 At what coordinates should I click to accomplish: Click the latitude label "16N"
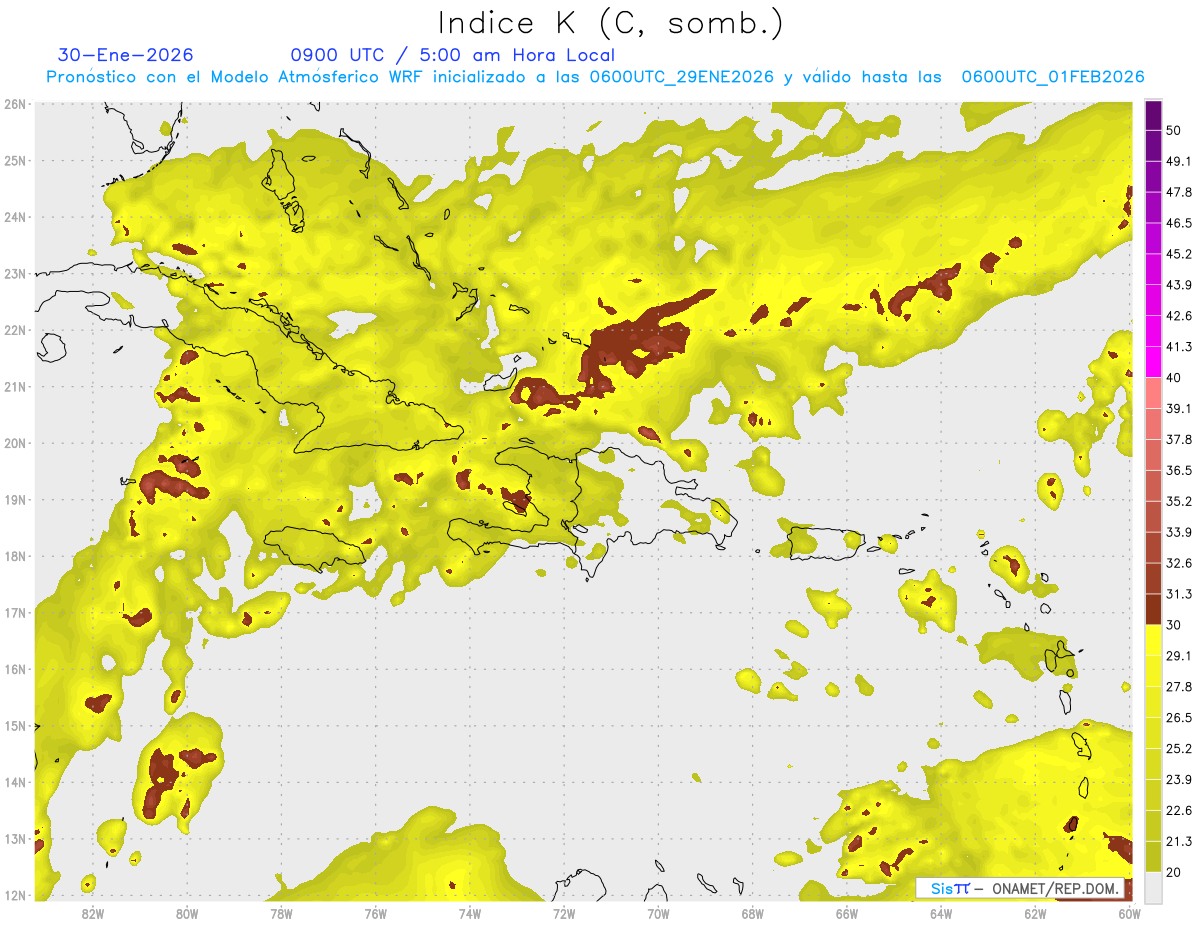point(15,669)
